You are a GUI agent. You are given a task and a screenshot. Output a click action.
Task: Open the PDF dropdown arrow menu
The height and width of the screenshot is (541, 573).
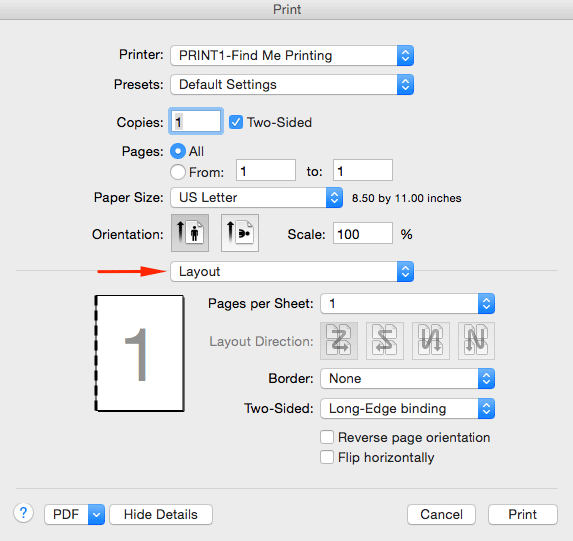click(x=96, y=515)
